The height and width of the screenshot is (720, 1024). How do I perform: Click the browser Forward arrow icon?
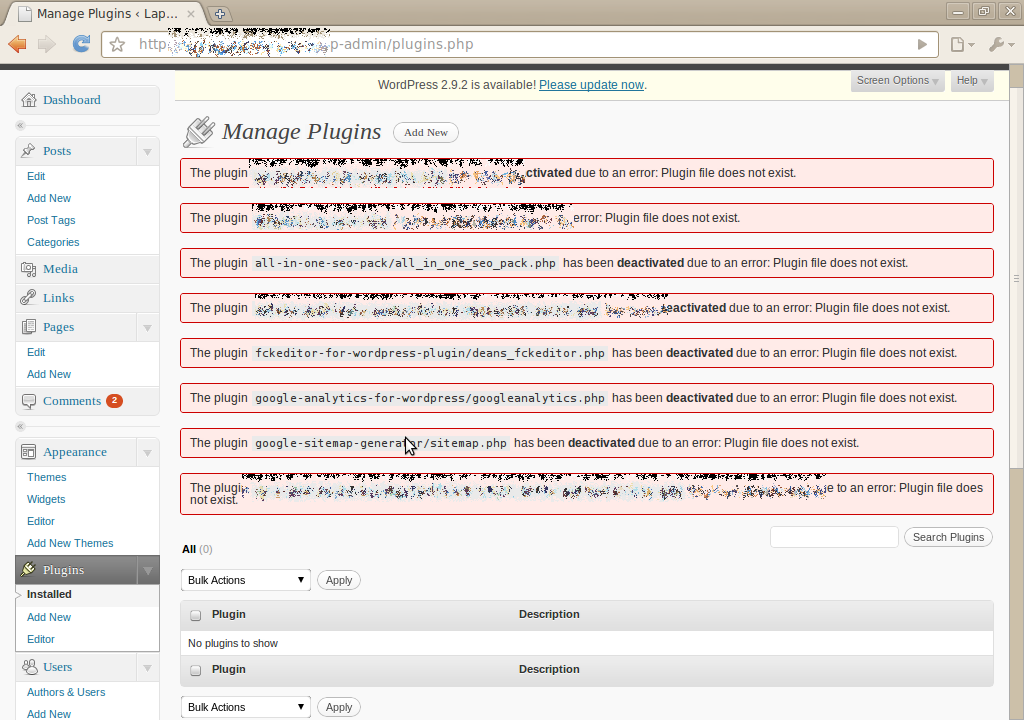coord(47,44)
